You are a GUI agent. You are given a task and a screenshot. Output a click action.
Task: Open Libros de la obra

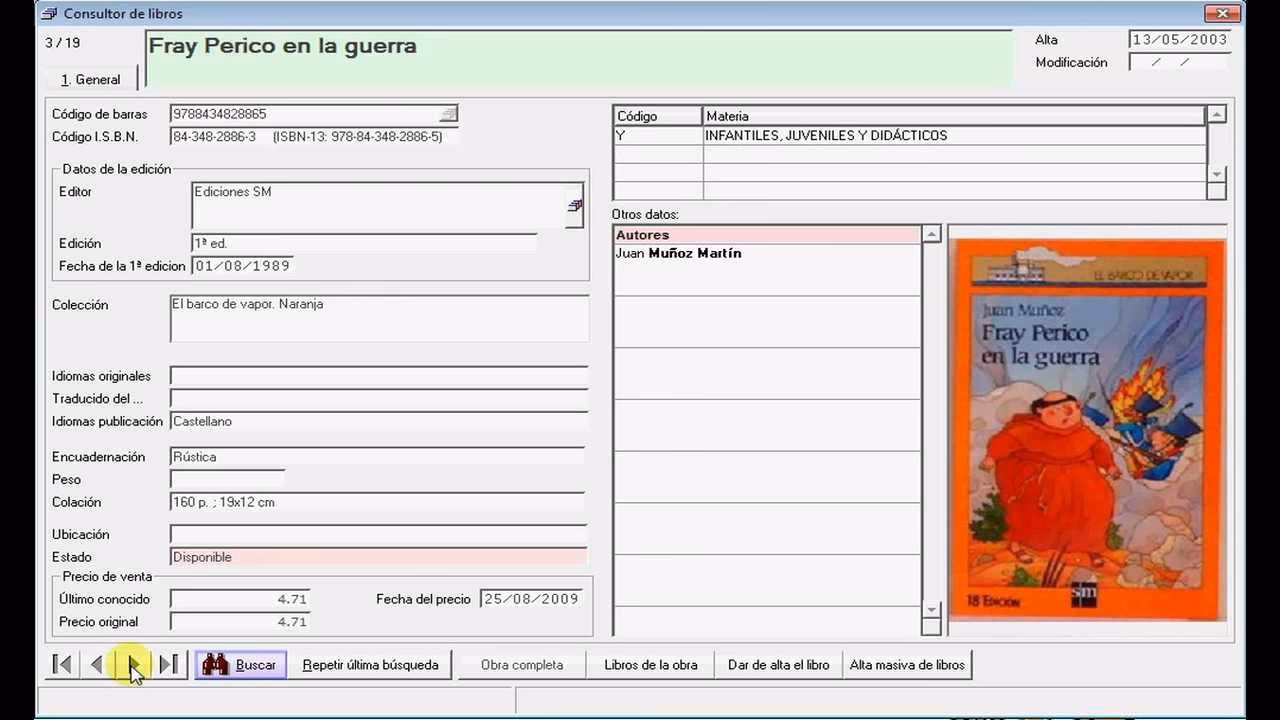pos(649,663)
